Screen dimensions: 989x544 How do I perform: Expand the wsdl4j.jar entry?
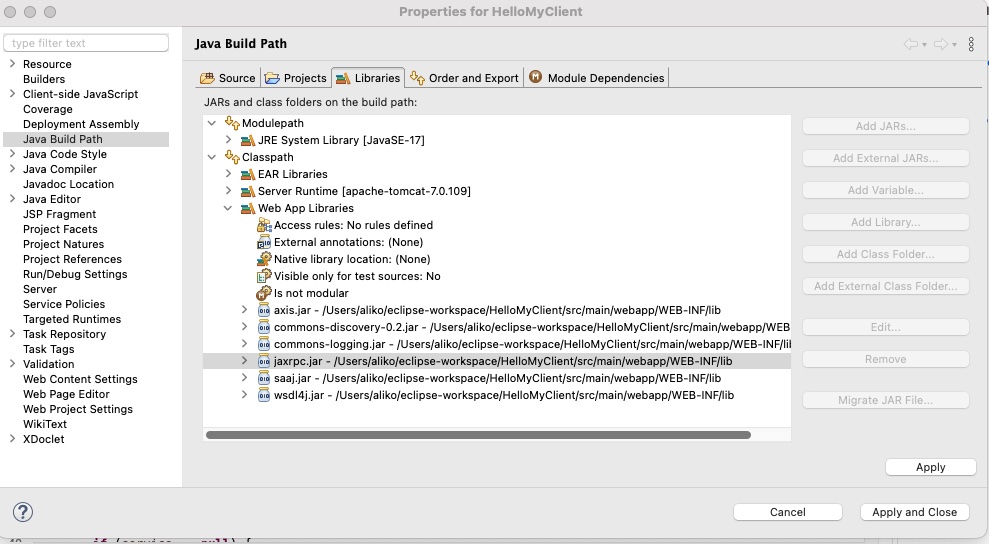[x=244, y=395]
